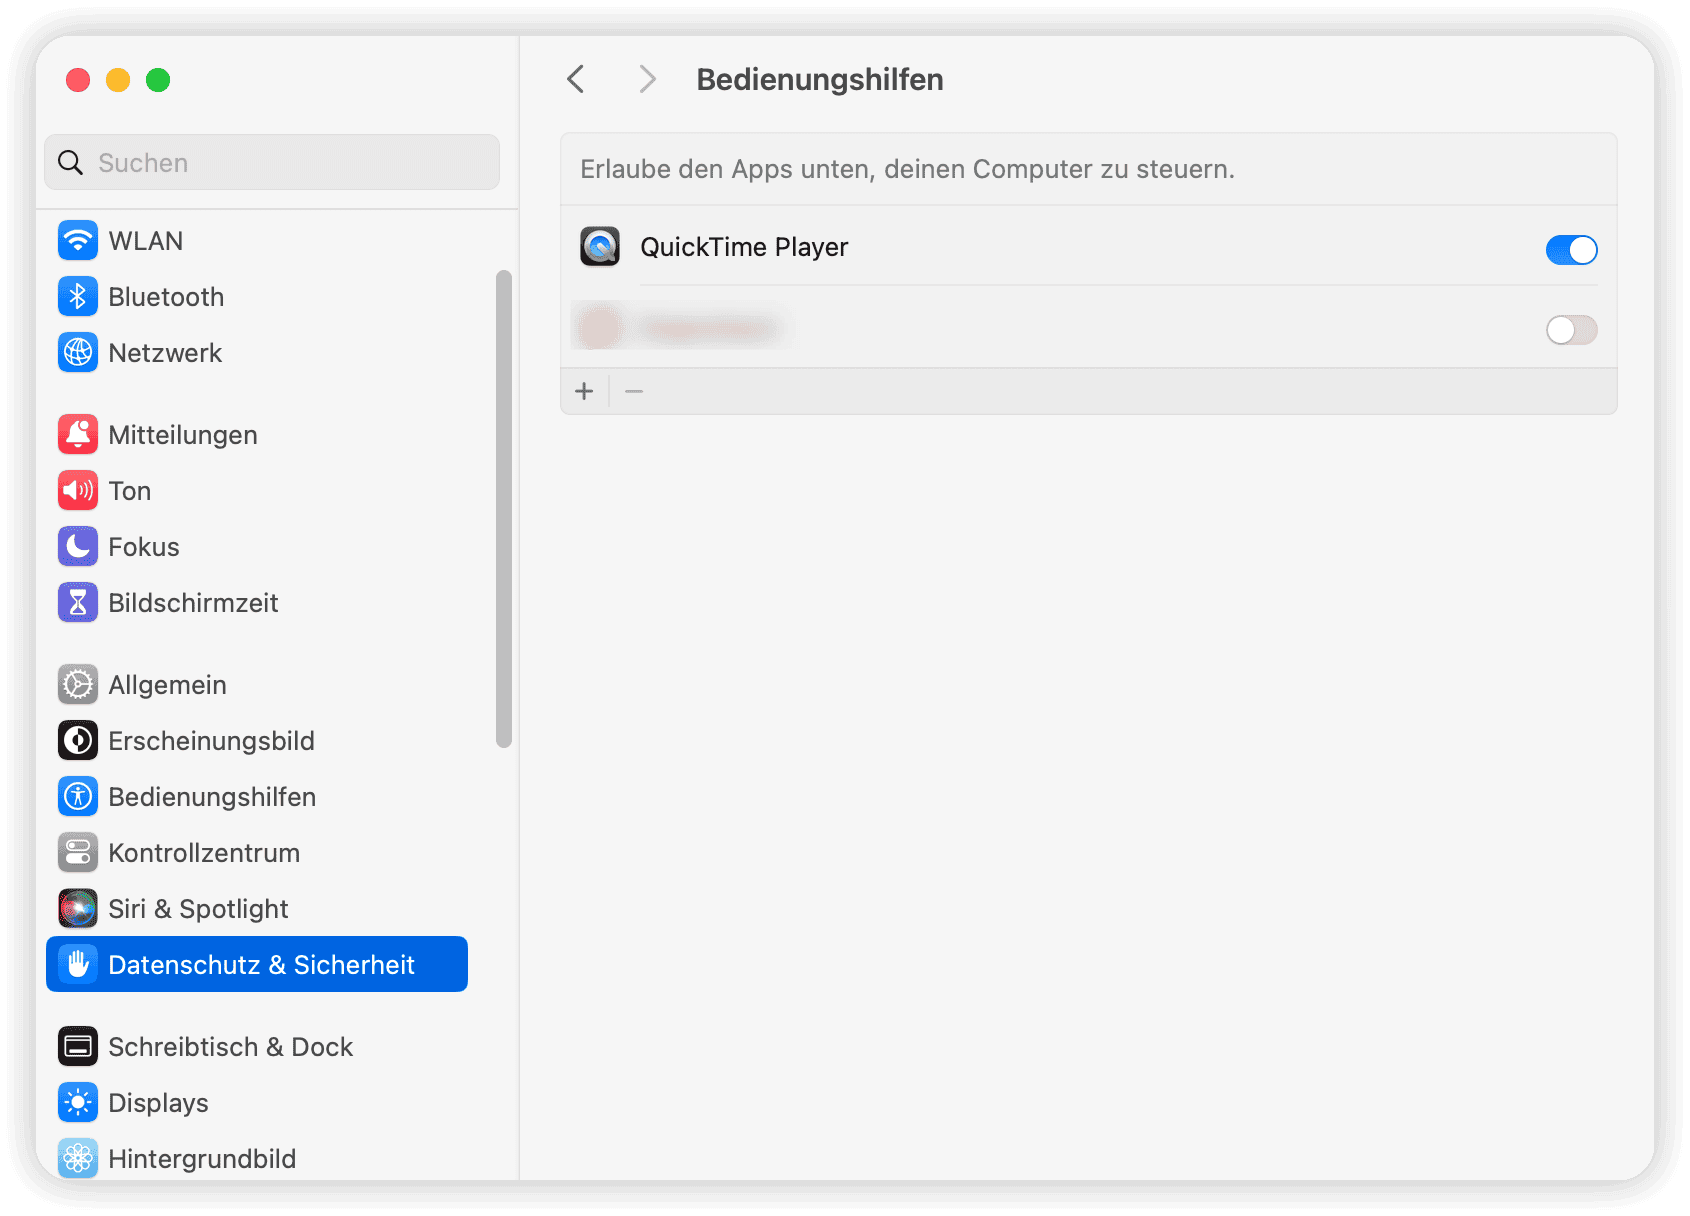Zoom window with green button
Screen dimensions: 1690x1216
[x=158, y=80]
